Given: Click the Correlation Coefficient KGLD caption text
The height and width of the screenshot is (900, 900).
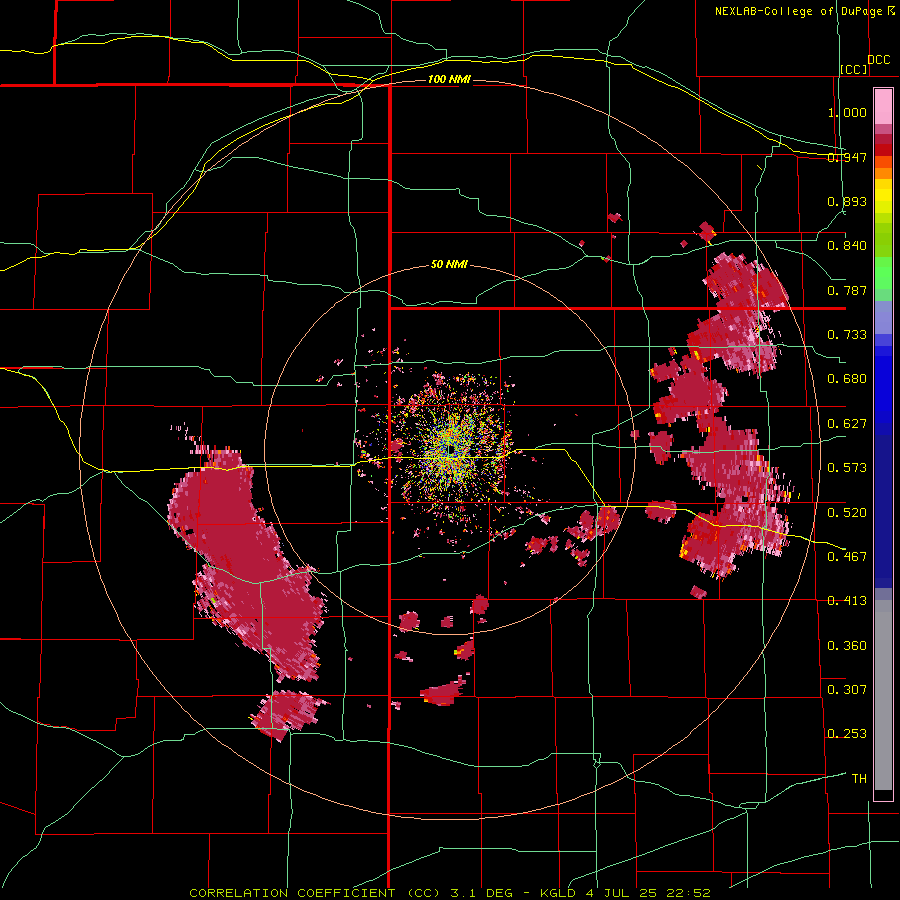Looking at the screenshot, I should point(450,893).
